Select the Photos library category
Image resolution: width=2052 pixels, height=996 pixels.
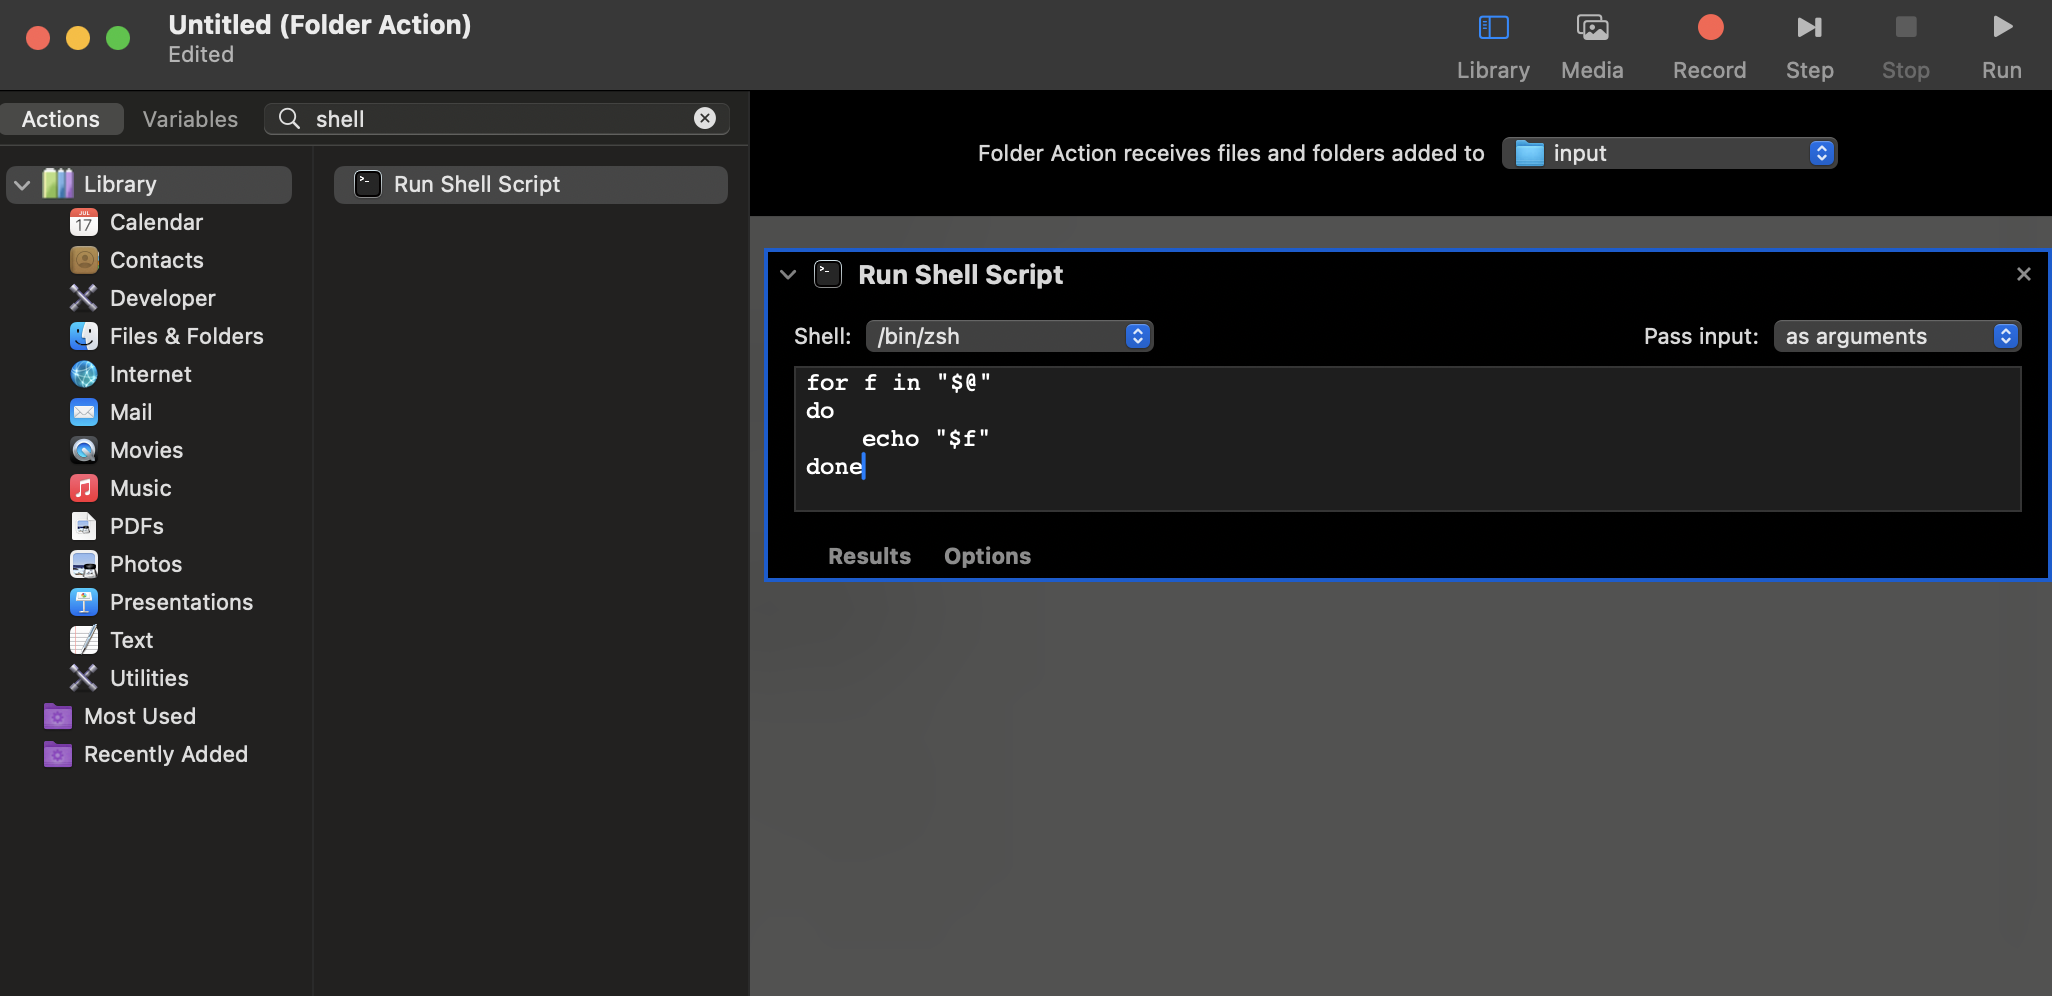[145, 564]
